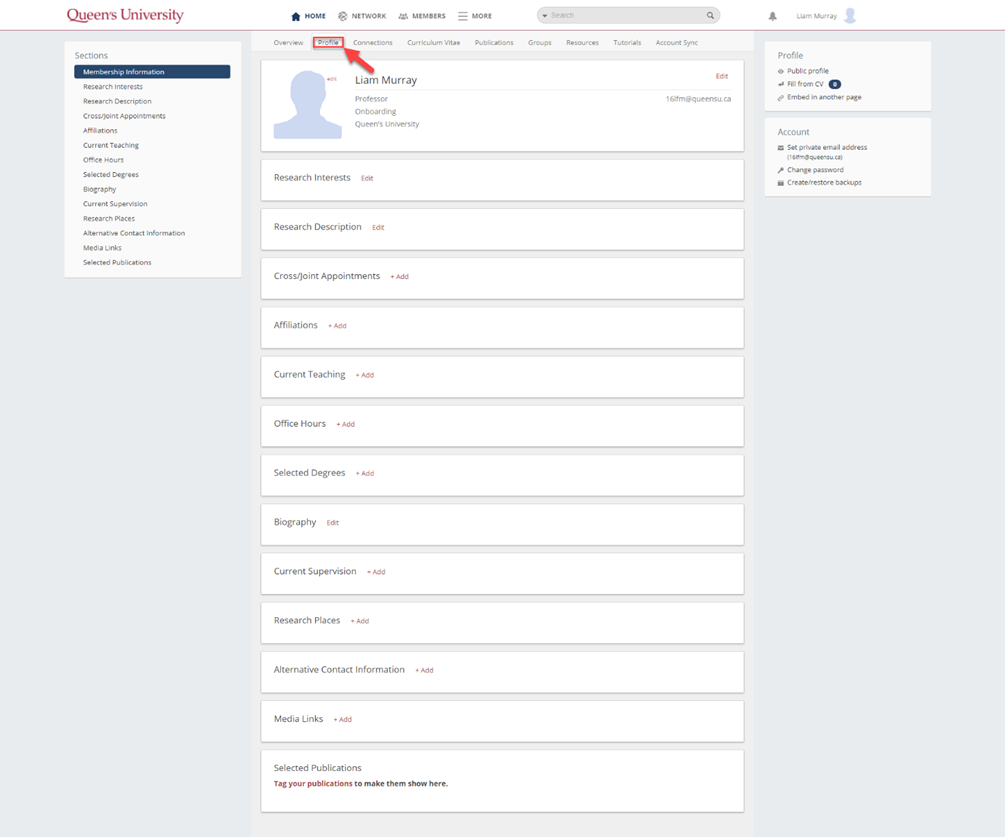Click inside the Search field

click(625, 16)
